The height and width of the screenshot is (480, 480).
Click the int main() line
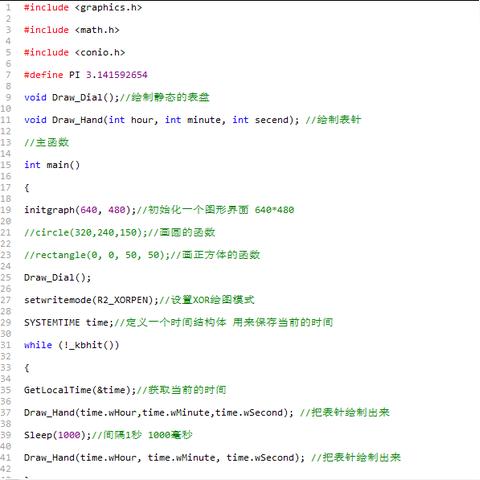click(52, 165)
